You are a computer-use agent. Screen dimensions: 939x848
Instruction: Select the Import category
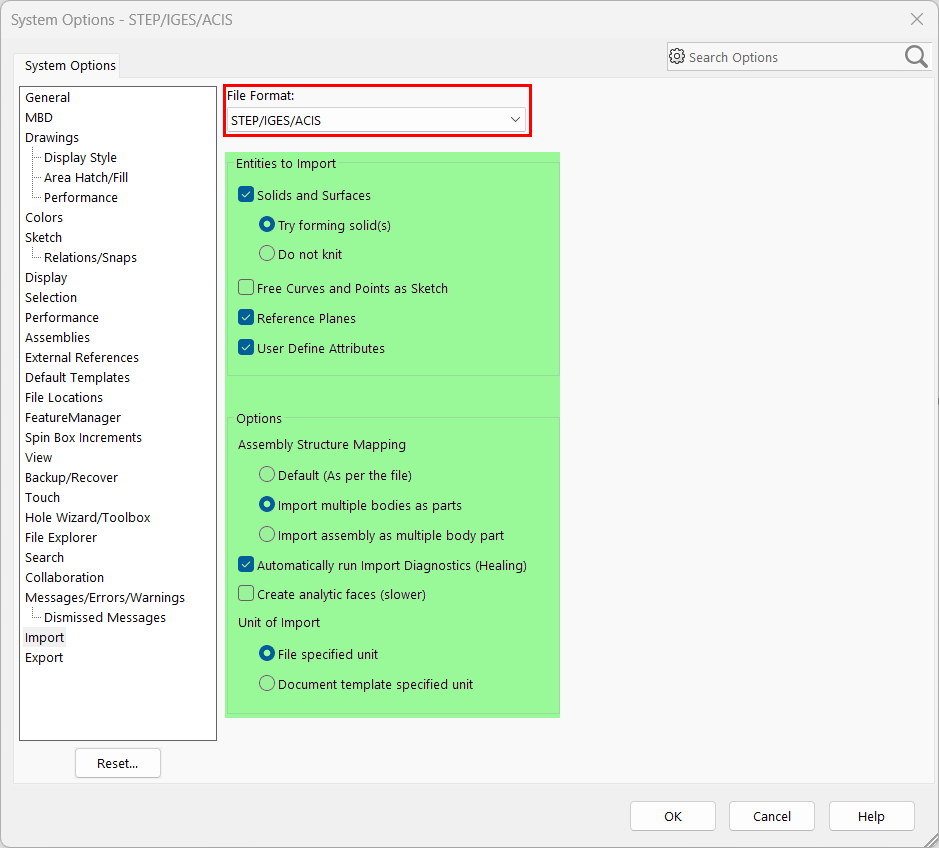(44, 638)
